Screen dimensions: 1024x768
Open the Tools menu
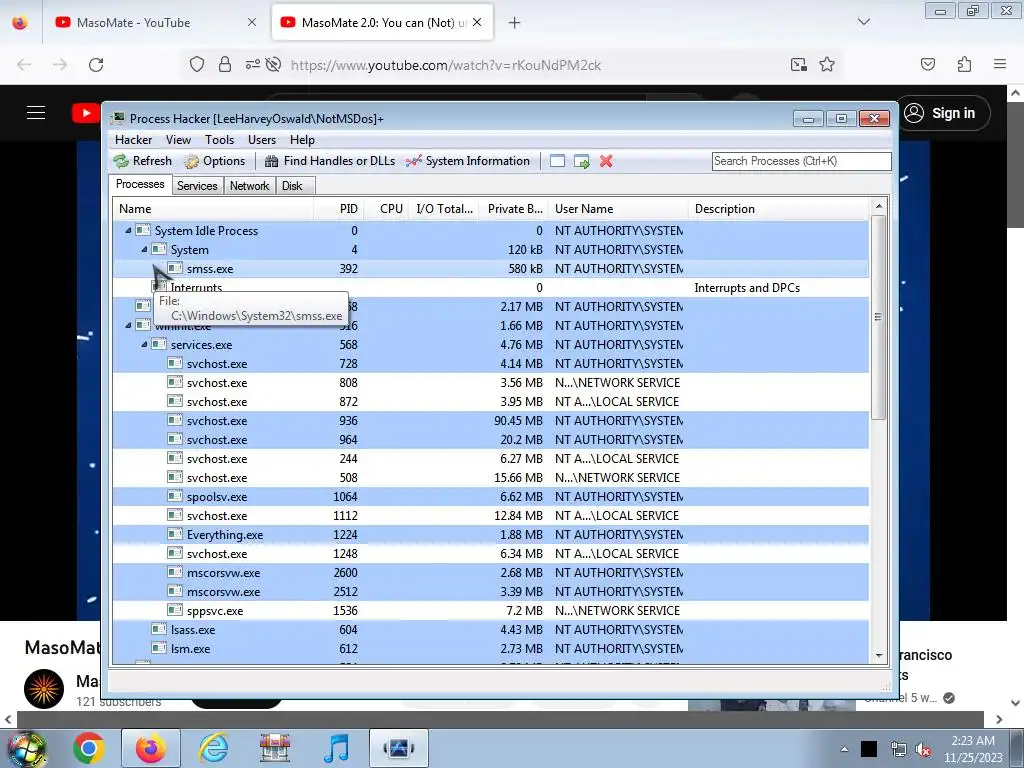[219, 140]
